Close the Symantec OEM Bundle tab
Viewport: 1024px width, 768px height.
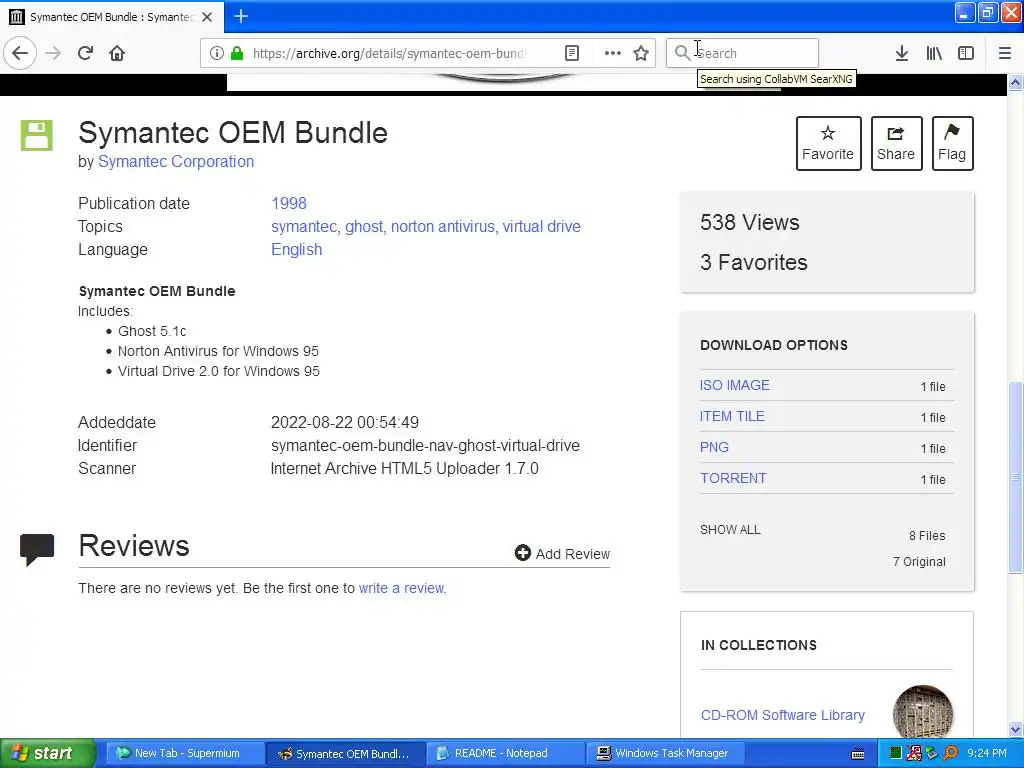(x=207, y=17)
